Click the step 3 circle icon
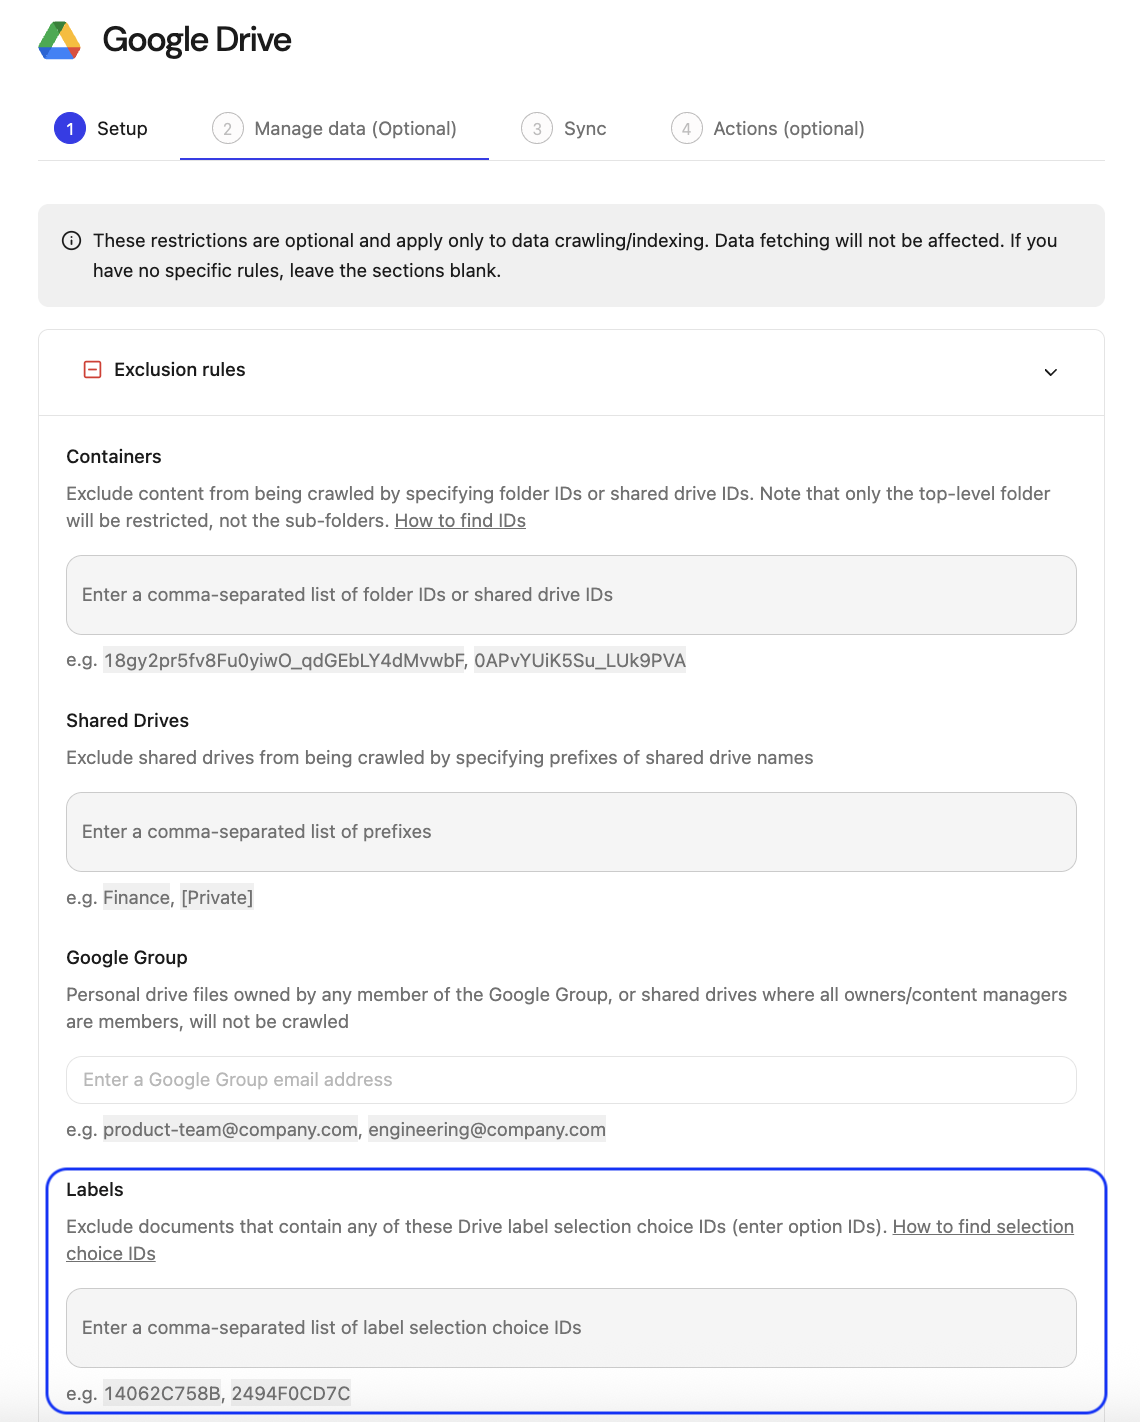Image resolution: width=1140 pixels, height=1422 pixels. 537,129
